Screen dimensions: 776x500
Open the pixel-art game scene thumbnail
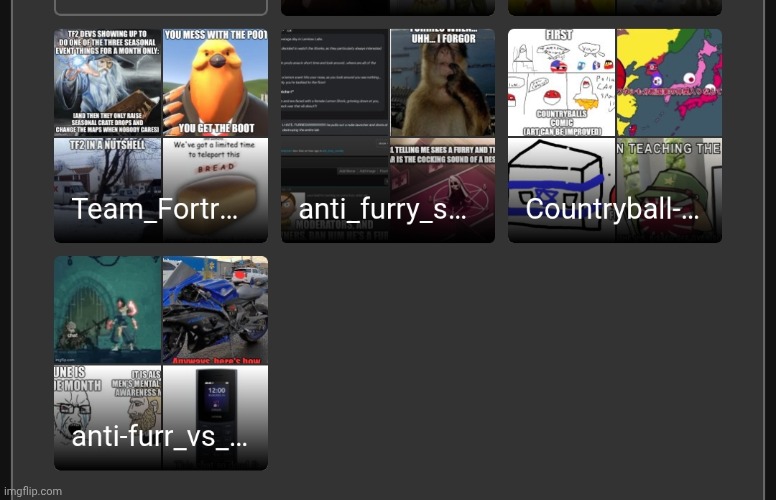[108, 310]
